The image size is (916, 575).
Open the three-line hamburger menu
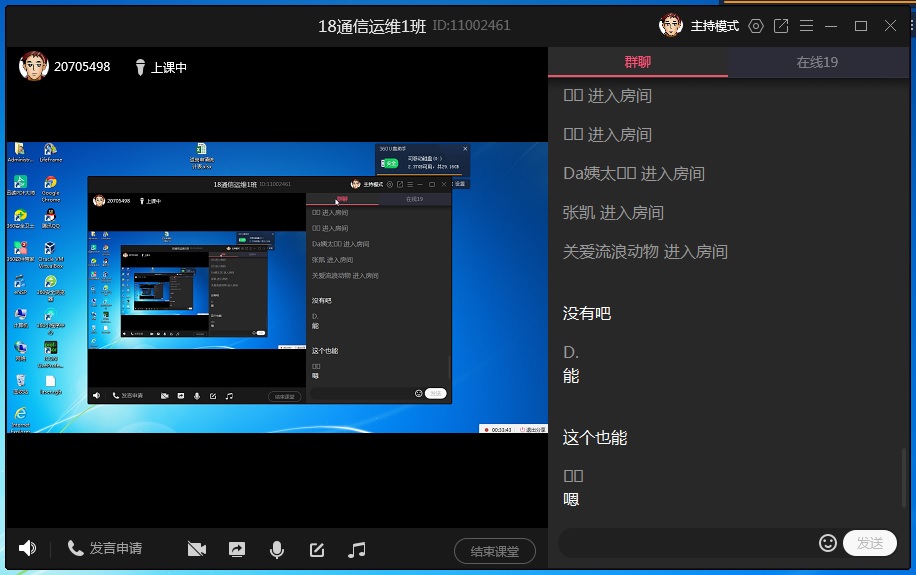click(806, 26)
